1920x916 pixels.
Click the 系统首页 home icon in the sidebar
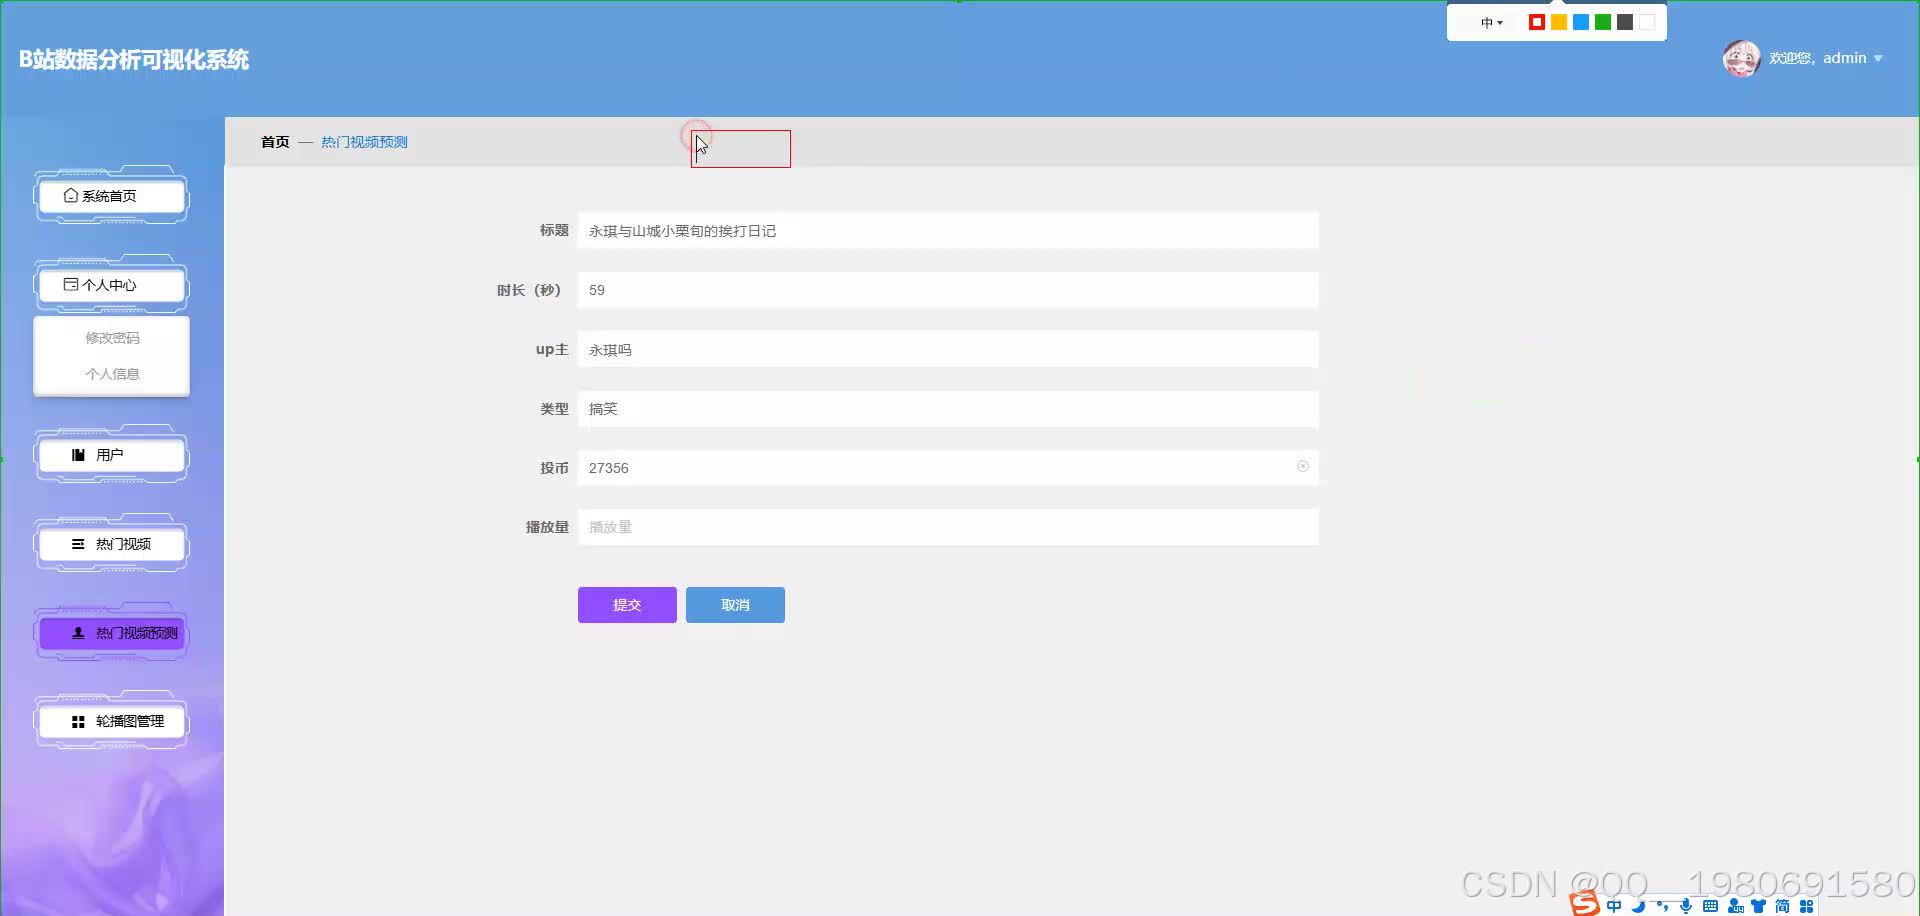click(x=70, y=195)
